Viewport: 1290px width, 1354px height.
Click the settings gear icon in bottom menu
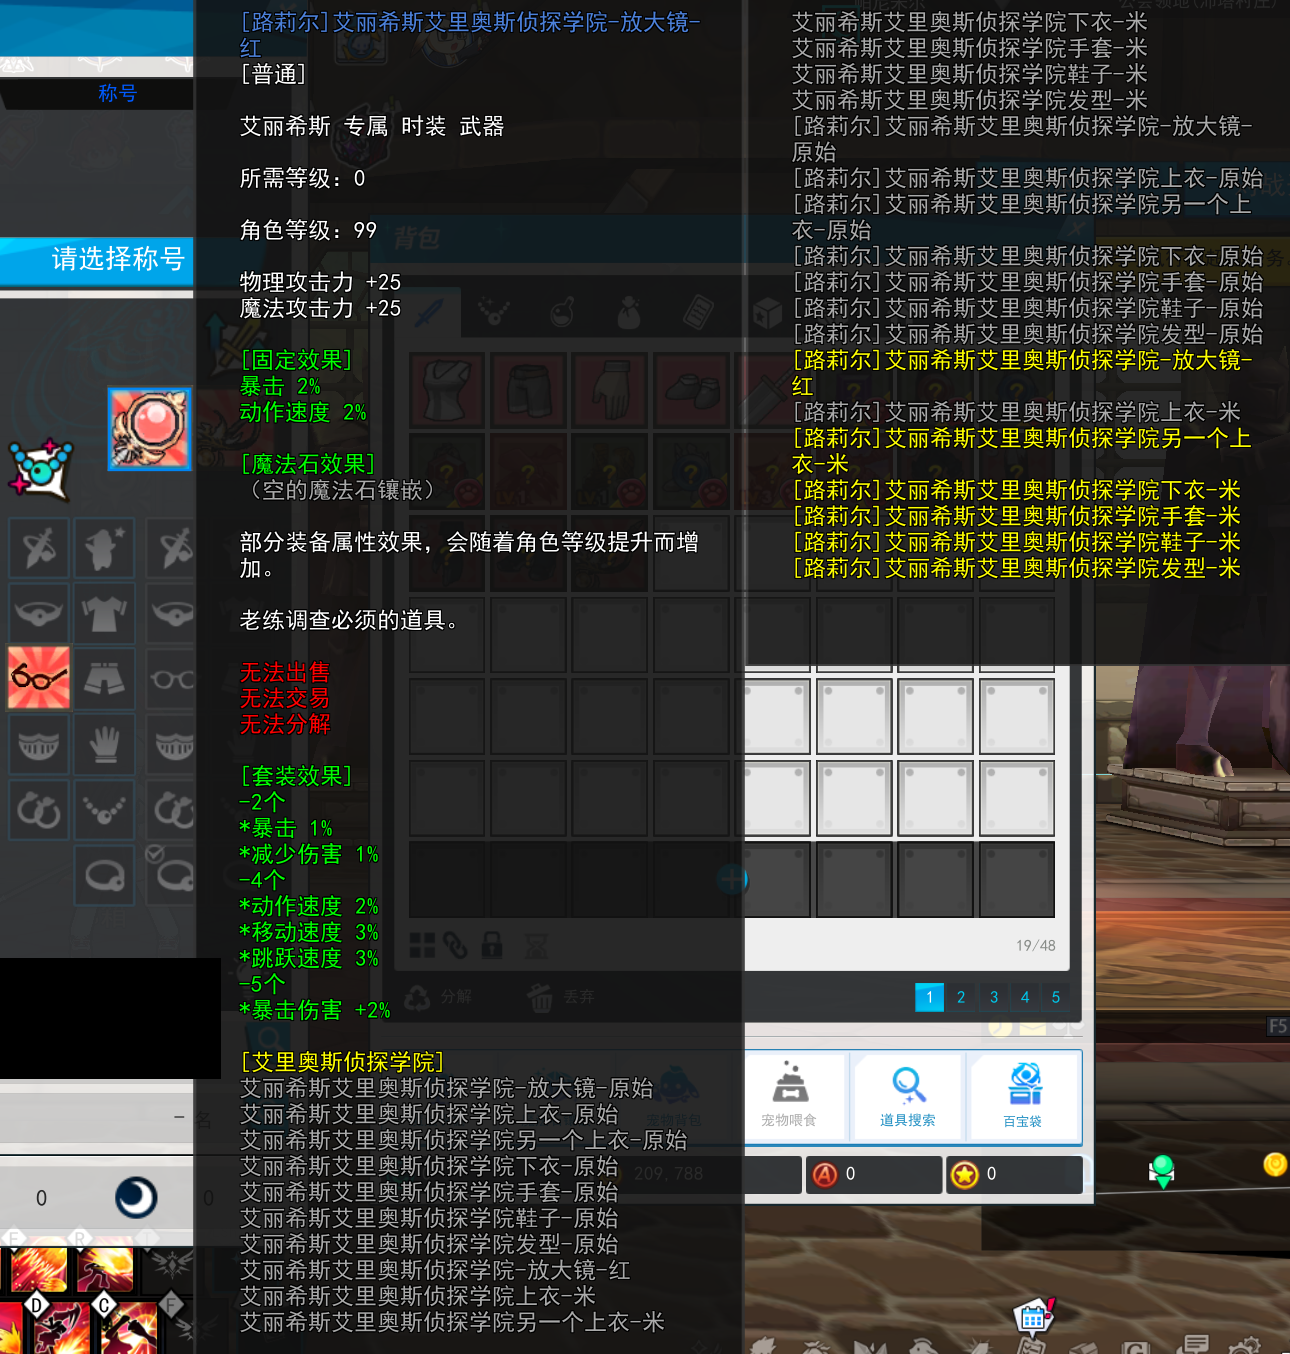pos(1246,1344)
